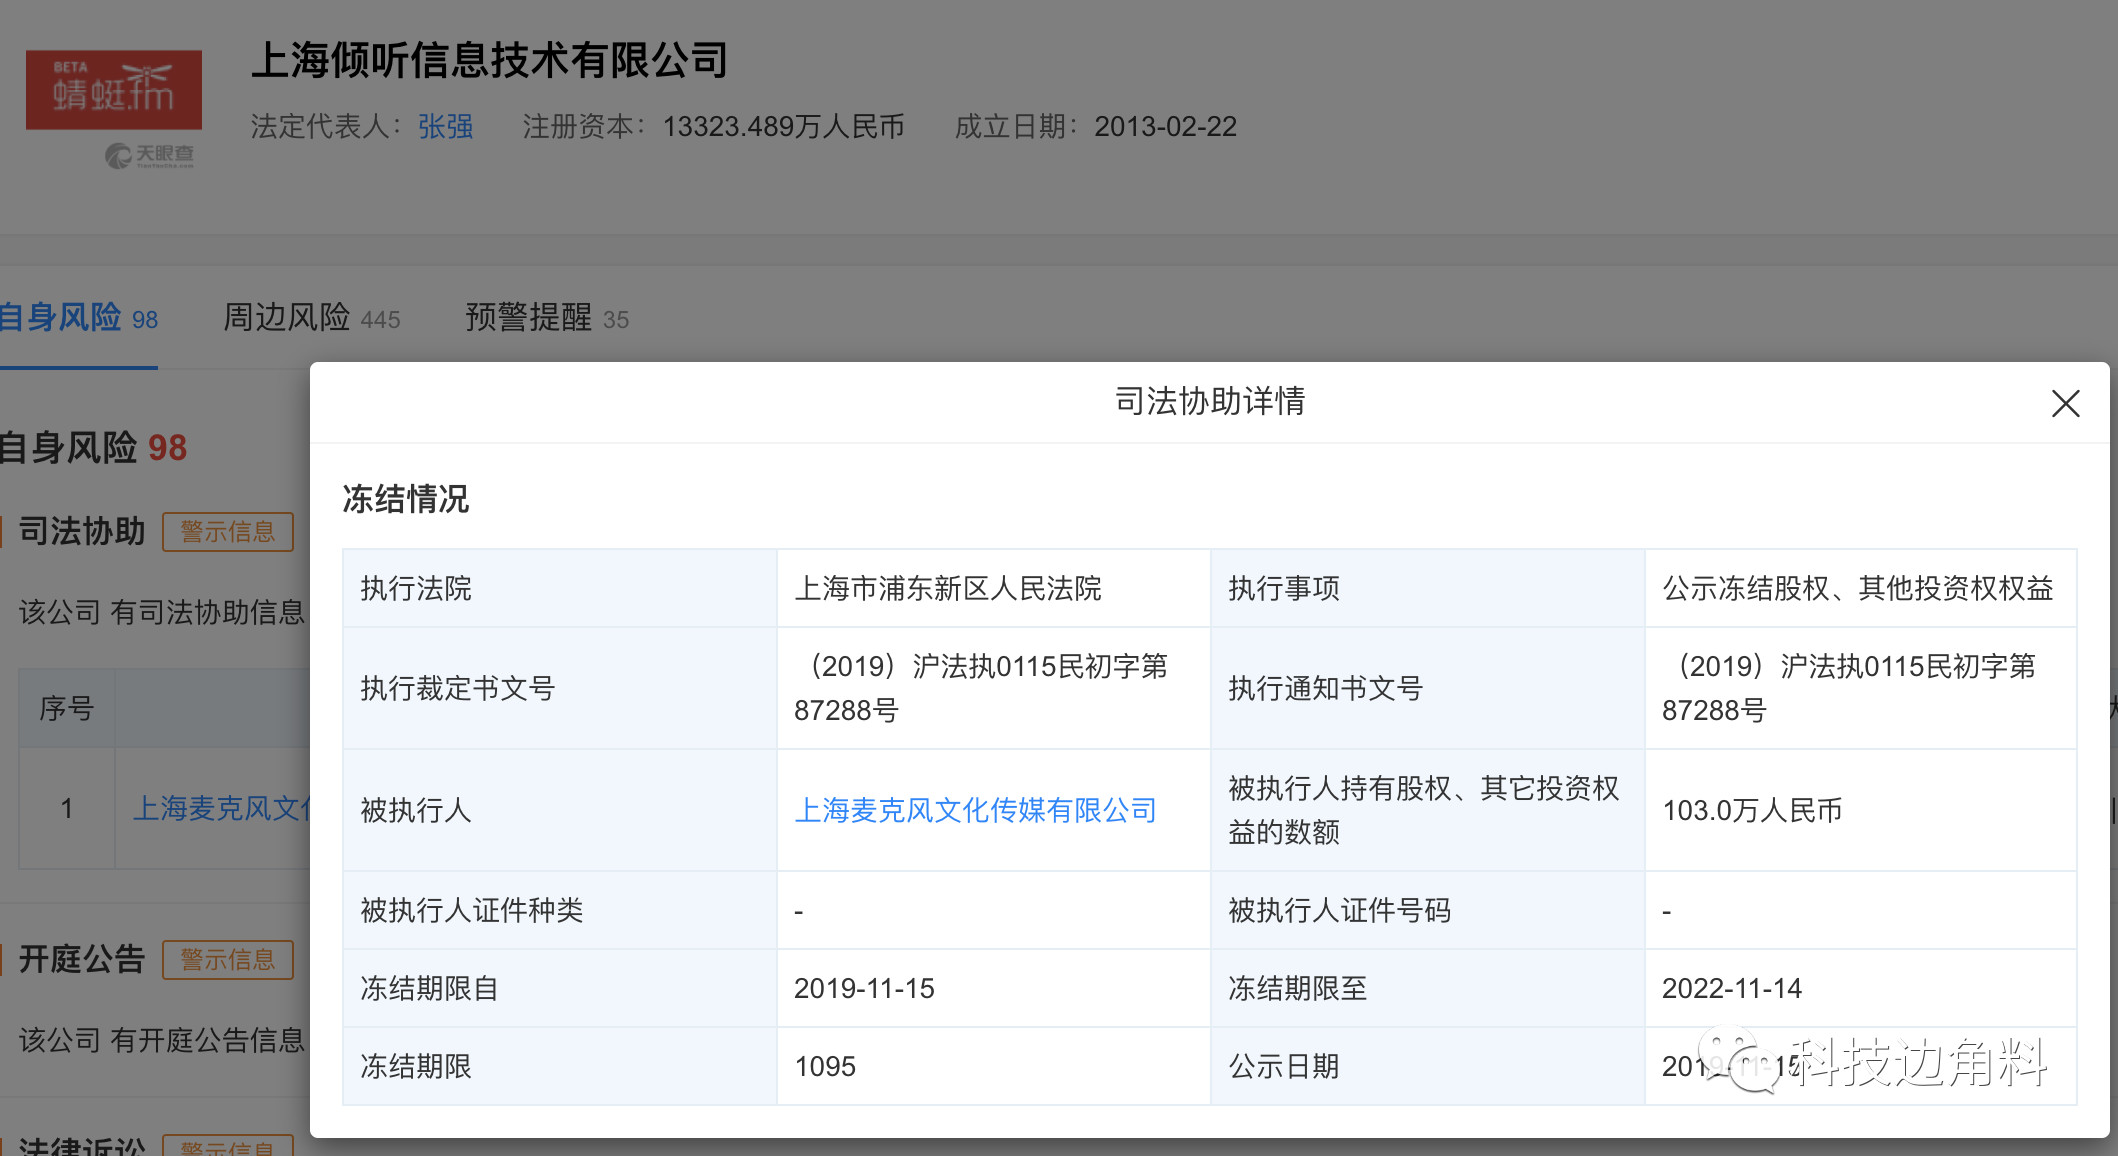Open legal representative 张强 link
Screen dimensions: 2118x1156
click(x=446, y=127)
